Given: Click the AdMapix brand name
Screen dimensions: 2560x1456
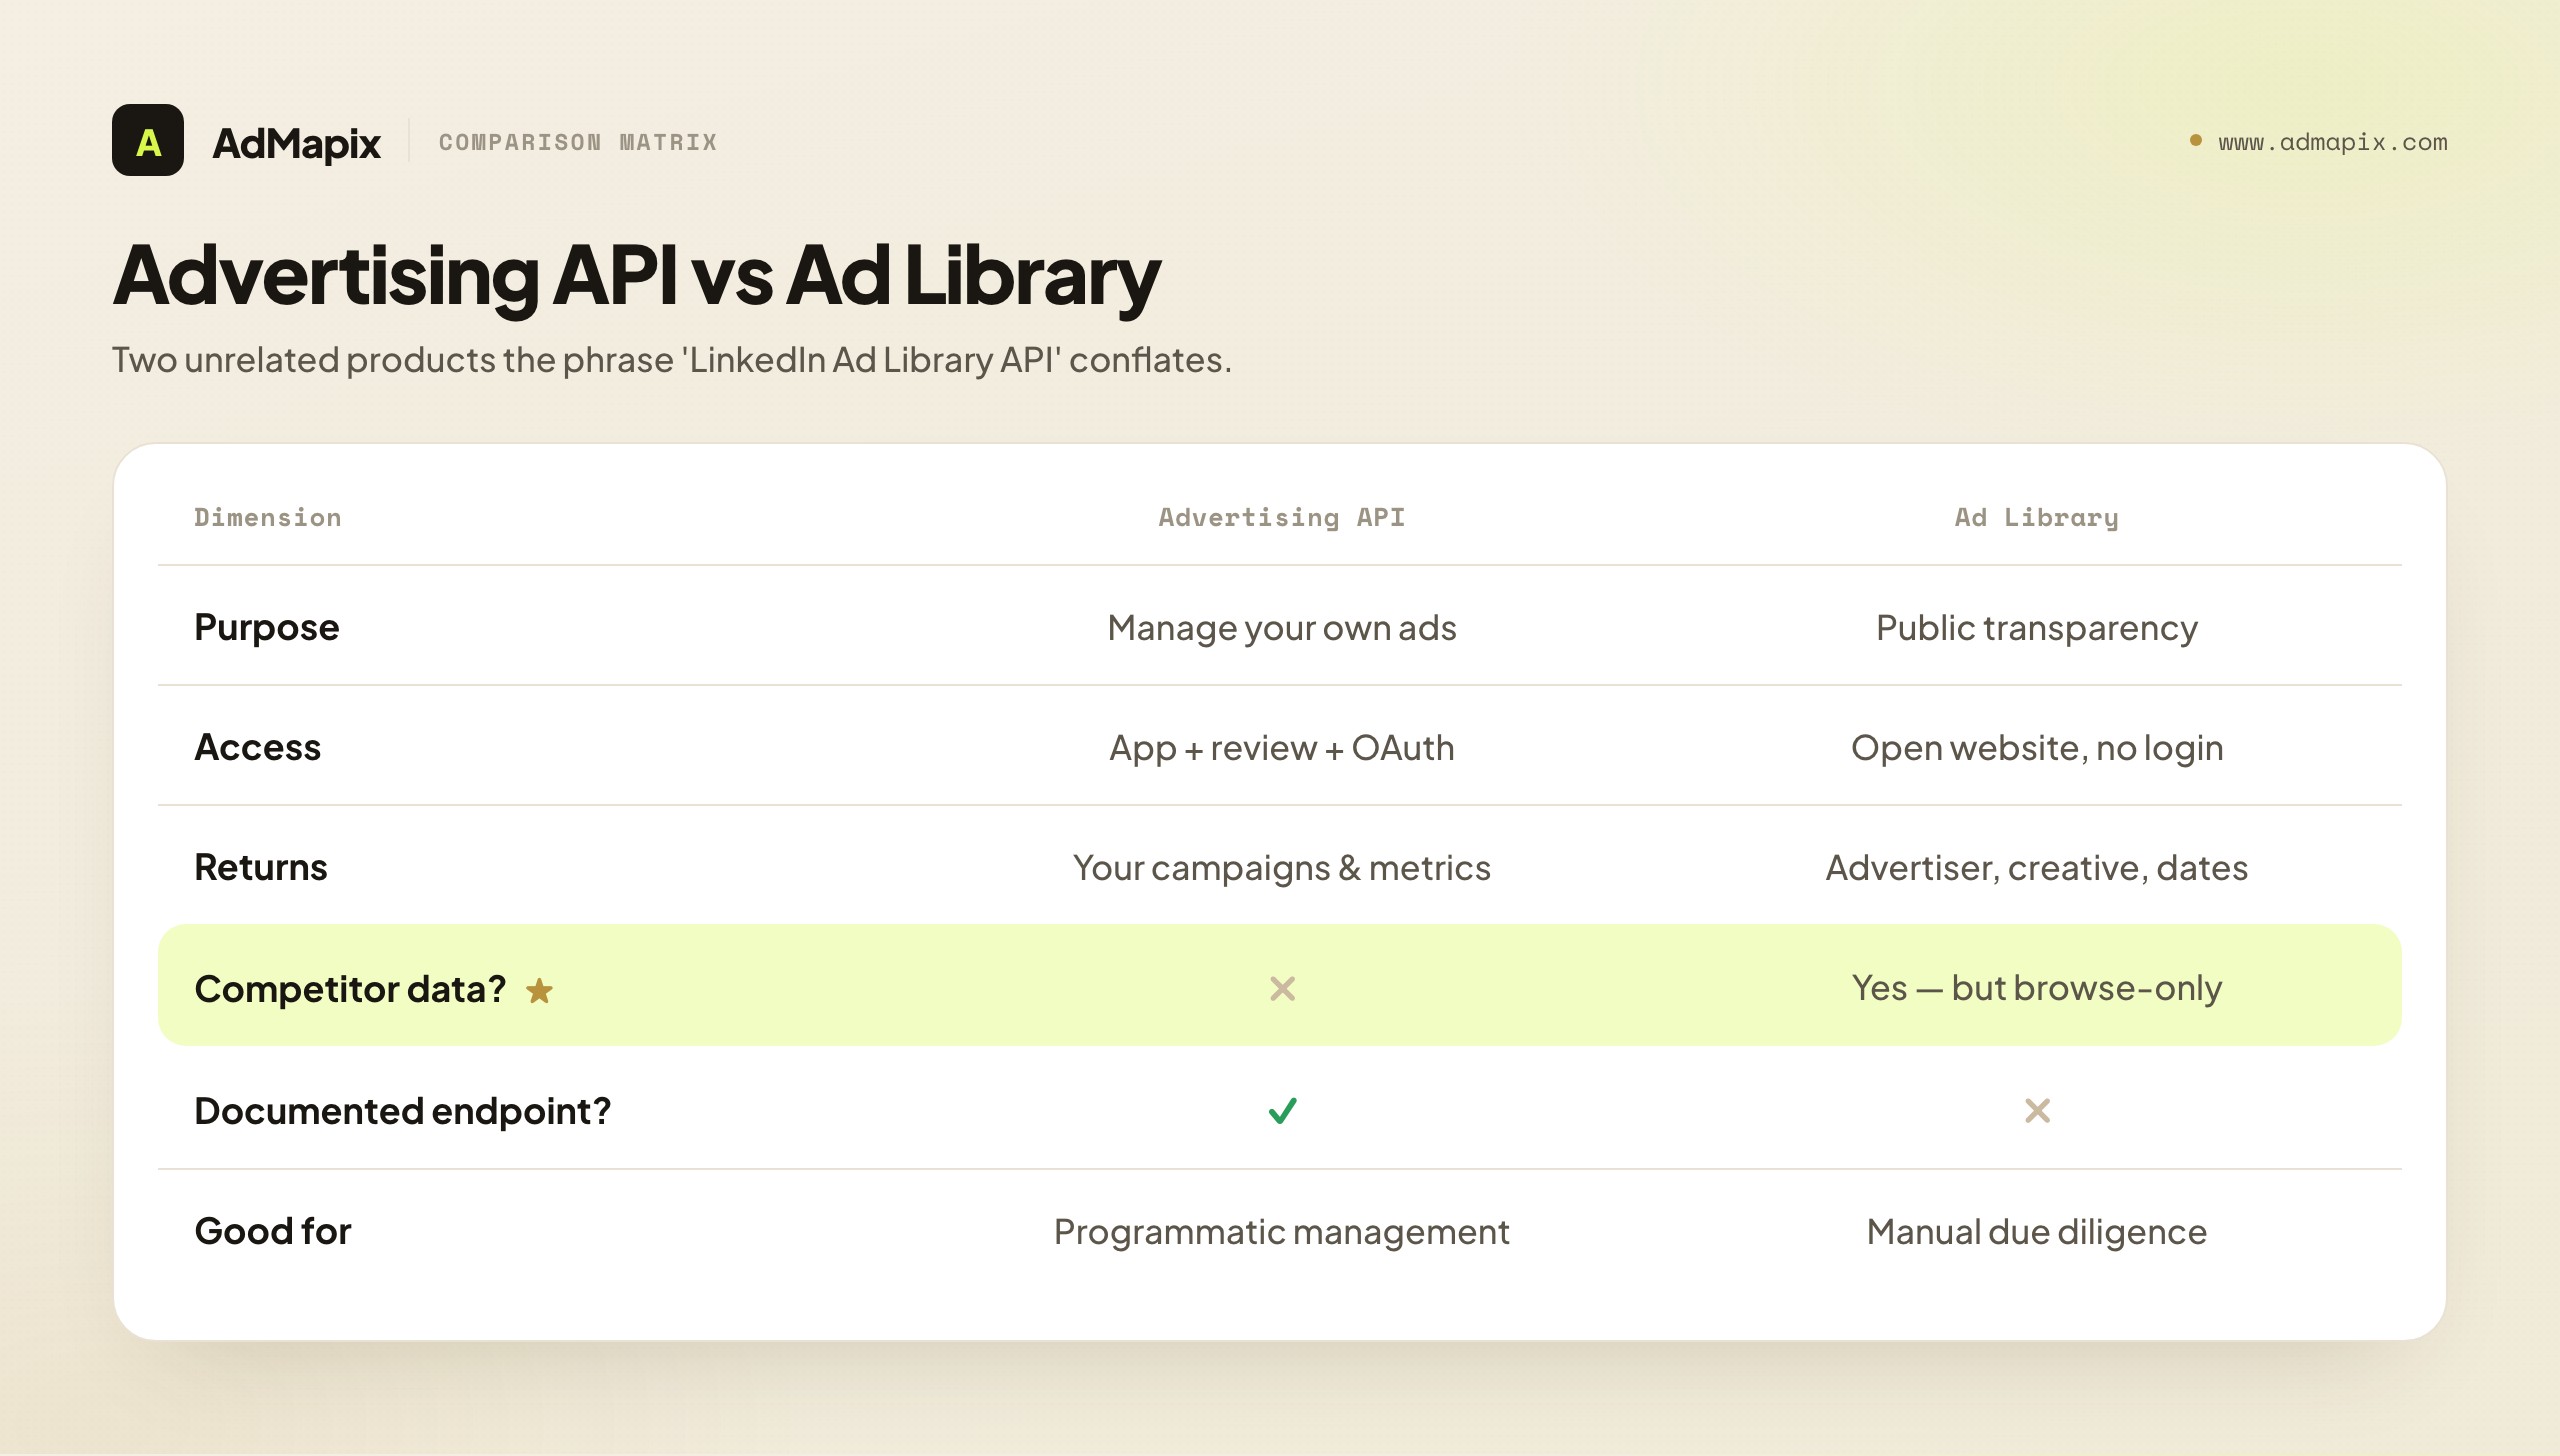Looking at the screenshot, I should (x=296, y=143).
